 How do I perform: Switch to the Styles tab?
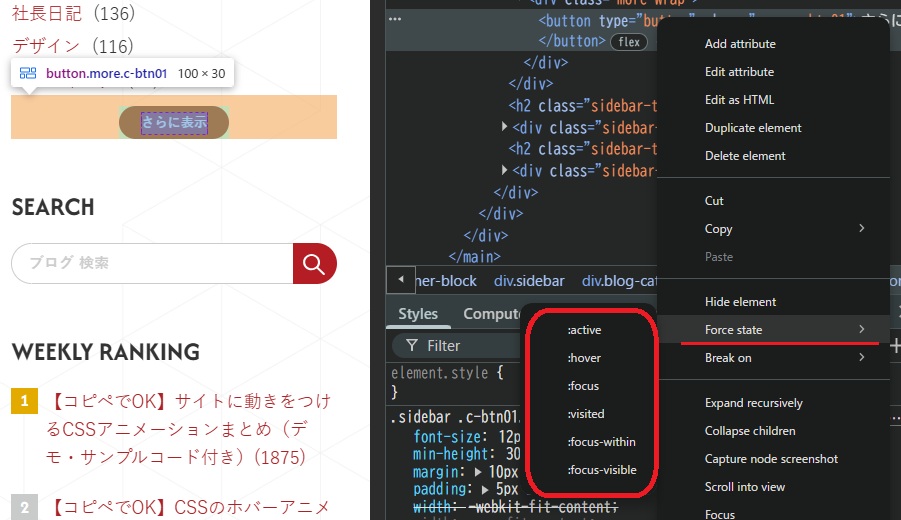pos(418,314)
